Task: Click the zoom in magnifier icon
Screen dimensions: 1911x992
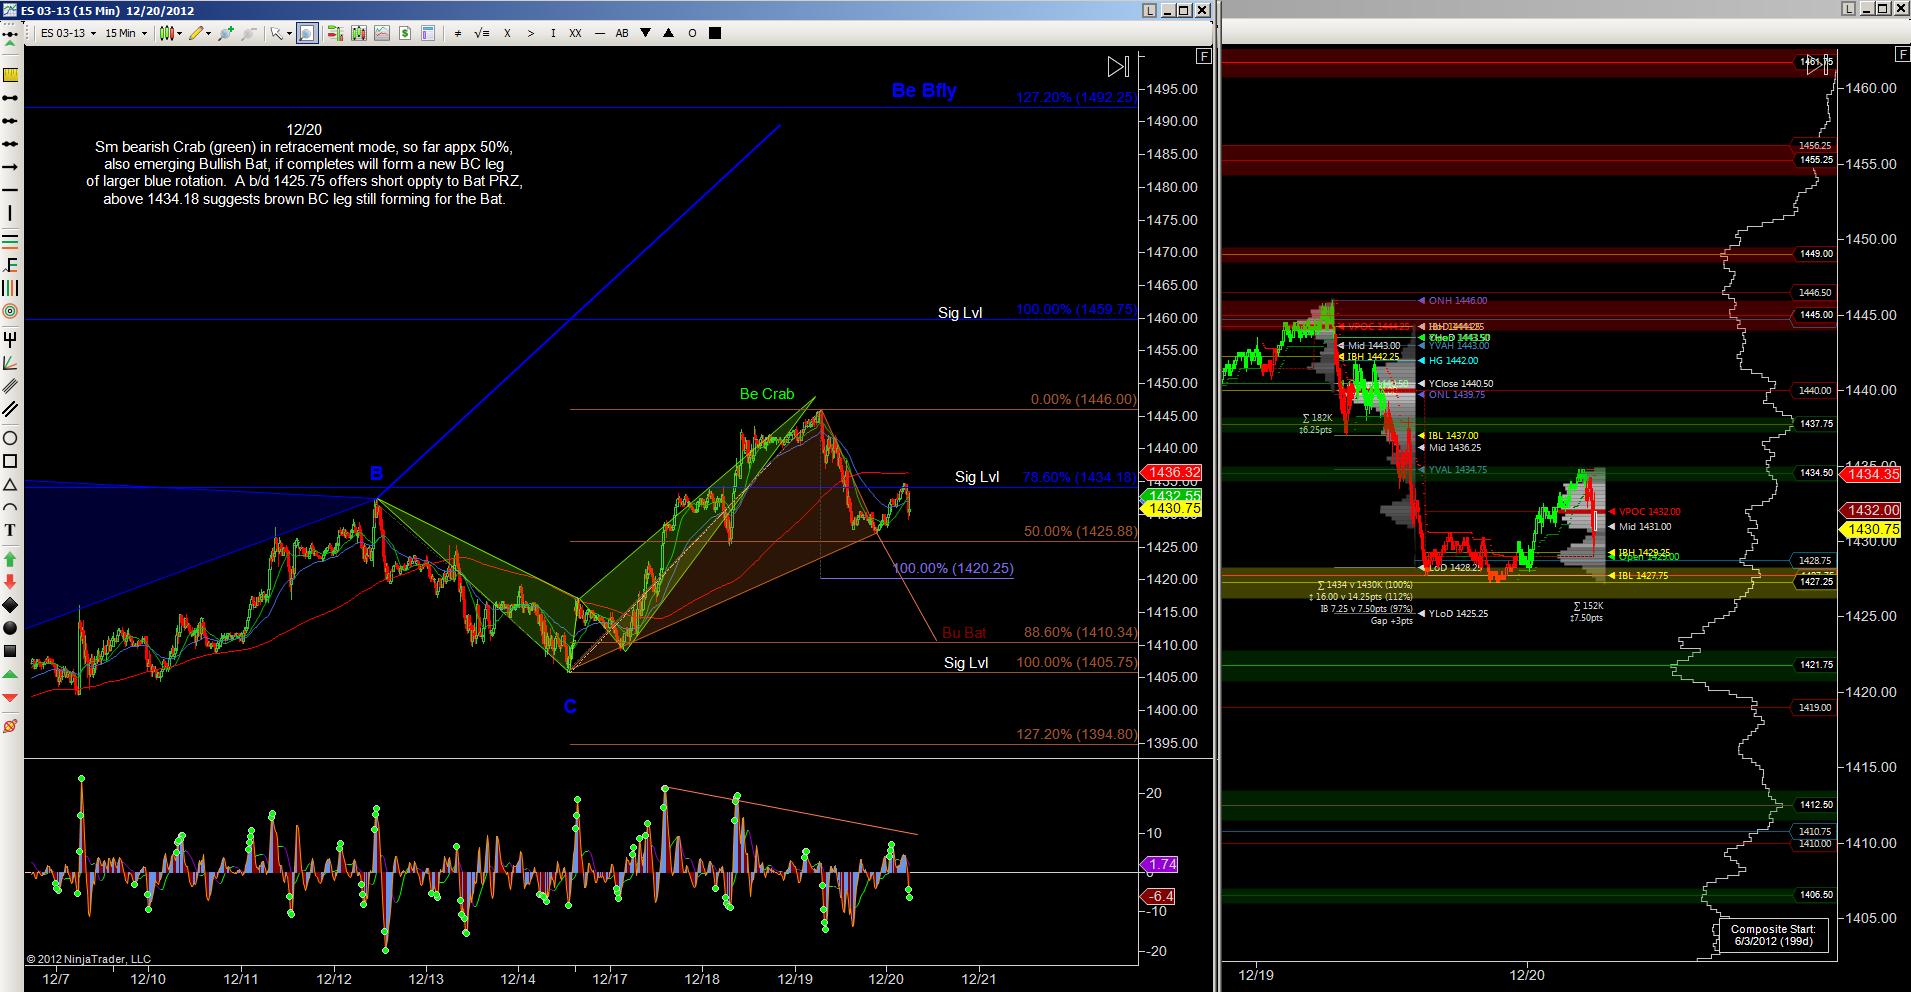Action: click(225, 33)
